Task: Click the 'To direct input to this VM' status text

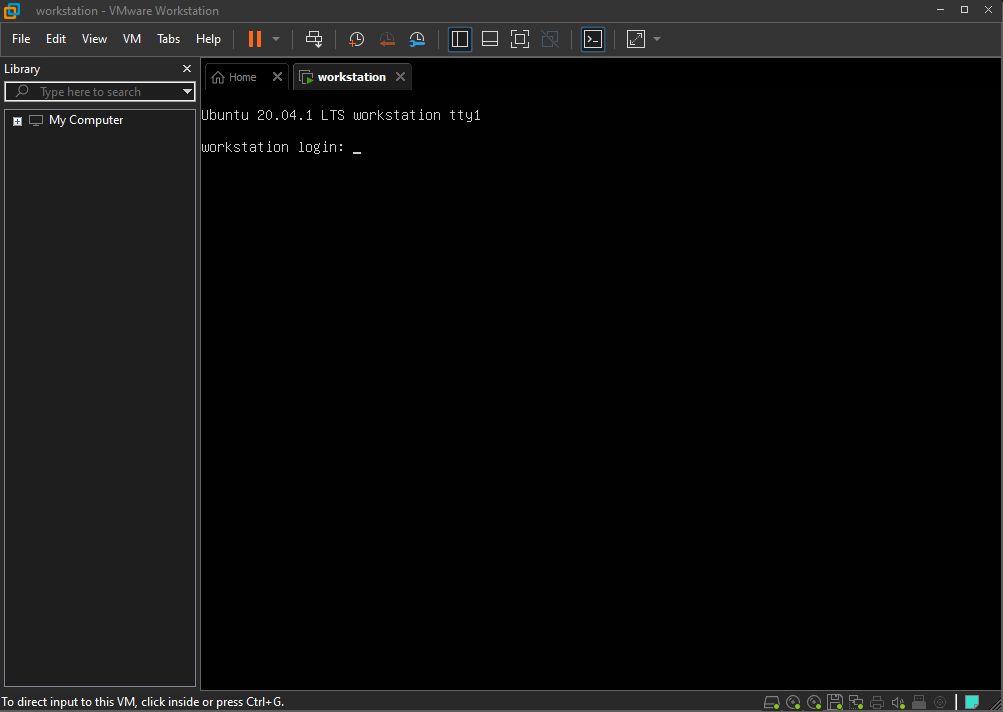Action: [x=143, y=702]
